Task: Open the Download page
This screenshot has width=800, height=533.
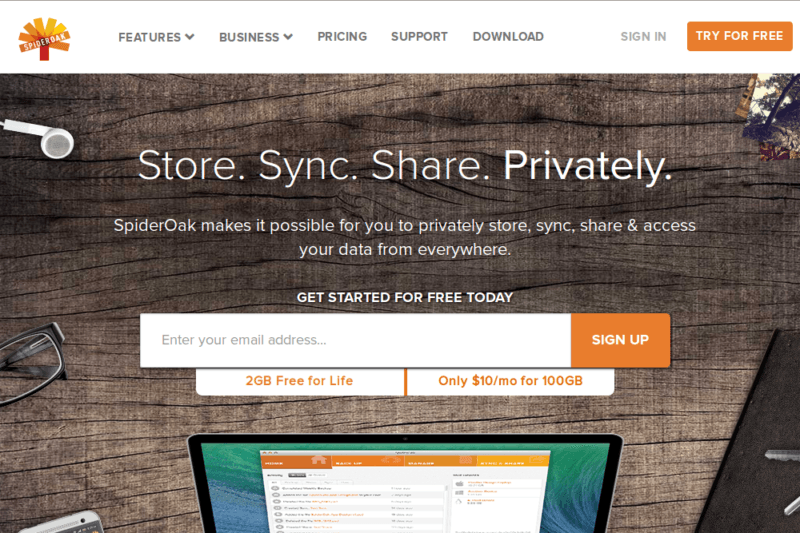Action: click(508, 37)
